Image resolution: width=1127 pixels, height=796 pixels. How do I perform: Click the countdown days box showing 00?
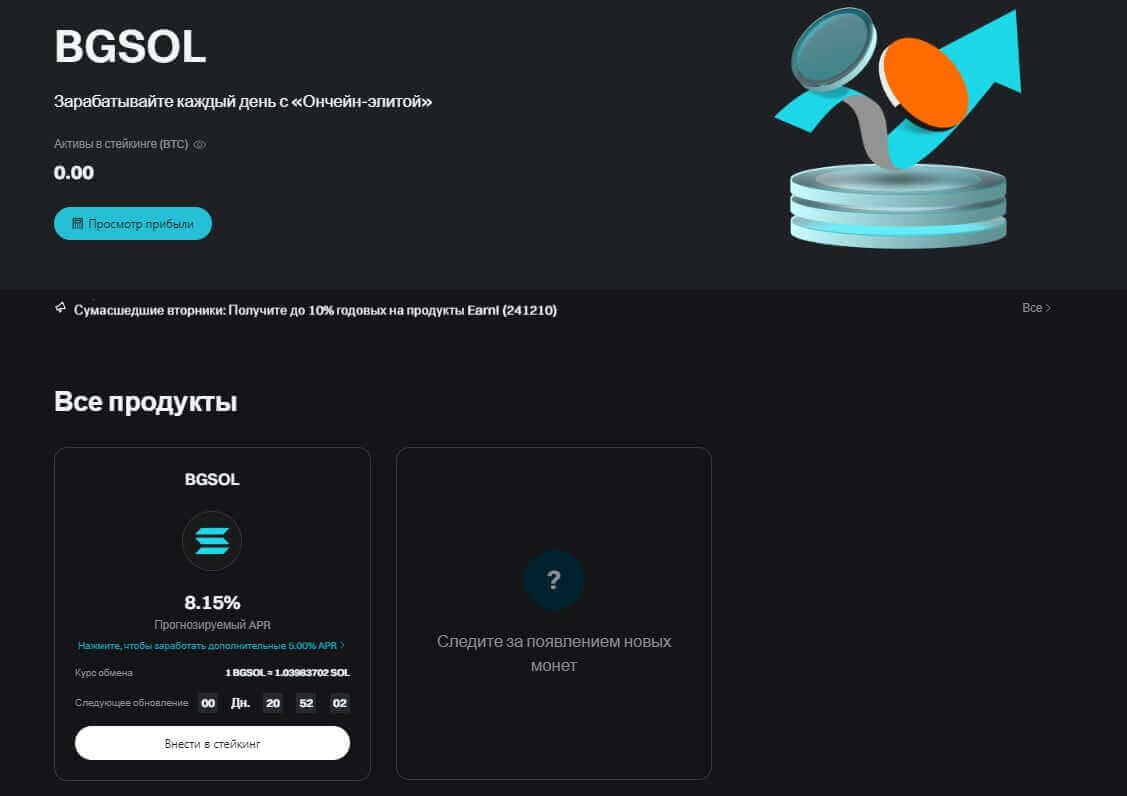pyautogui.click(x=208, y=703)
